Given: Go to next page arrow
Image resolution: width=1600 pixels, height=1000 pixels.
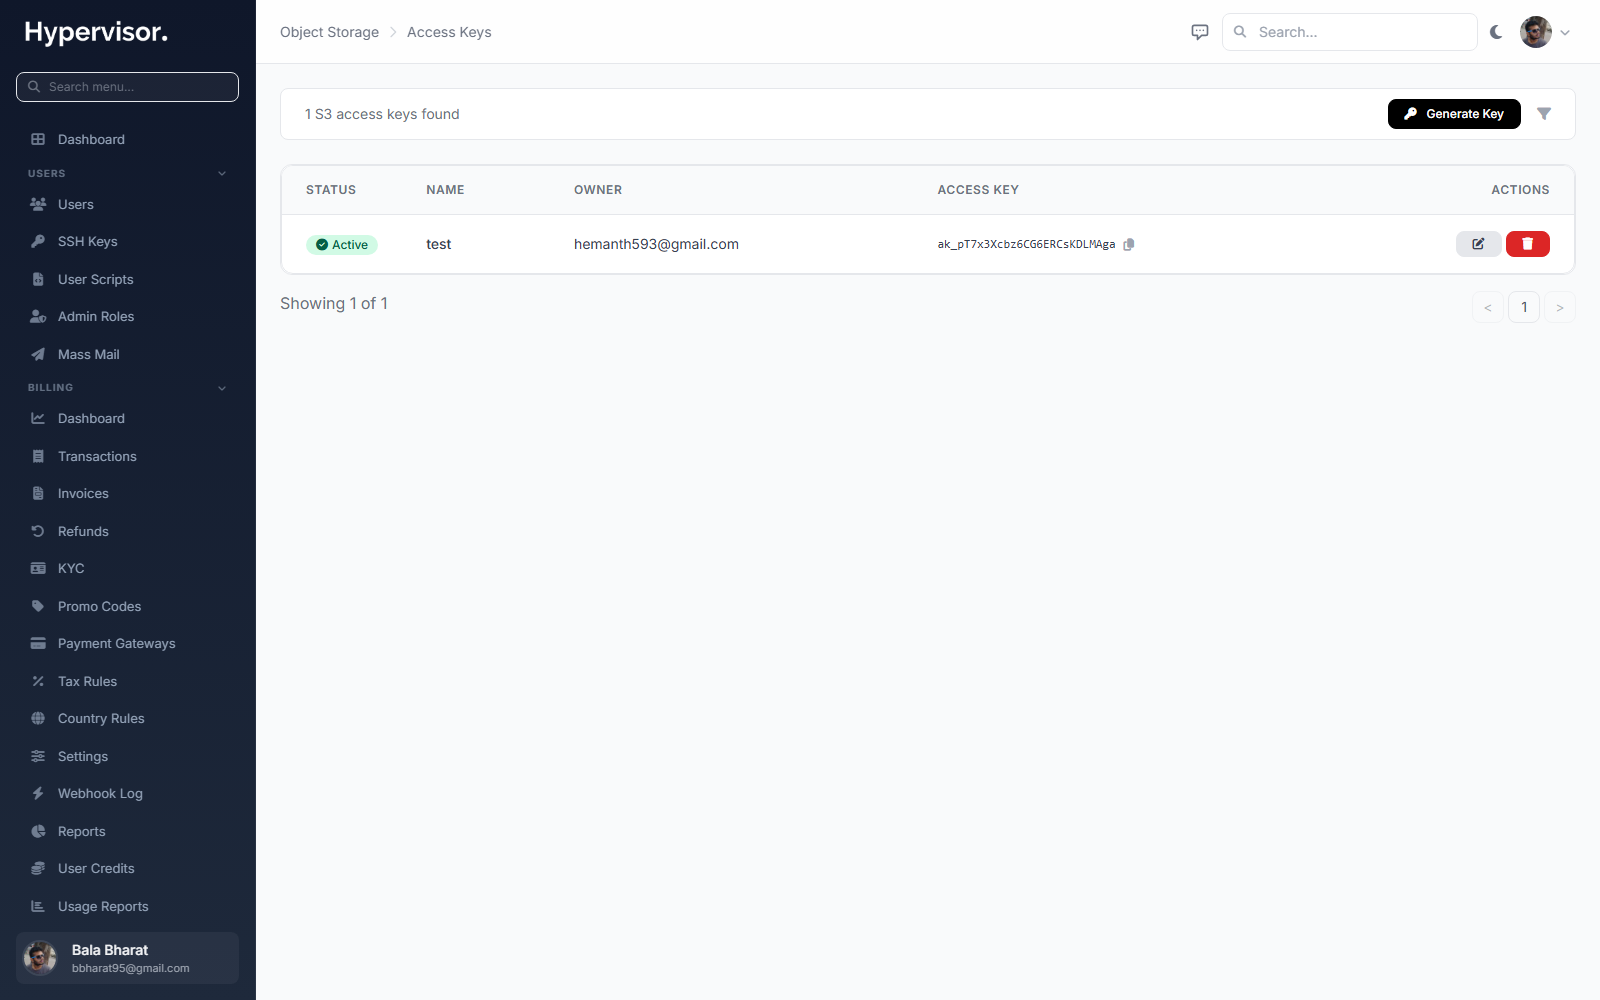Looking at the screenshot, I should 1560,307.
